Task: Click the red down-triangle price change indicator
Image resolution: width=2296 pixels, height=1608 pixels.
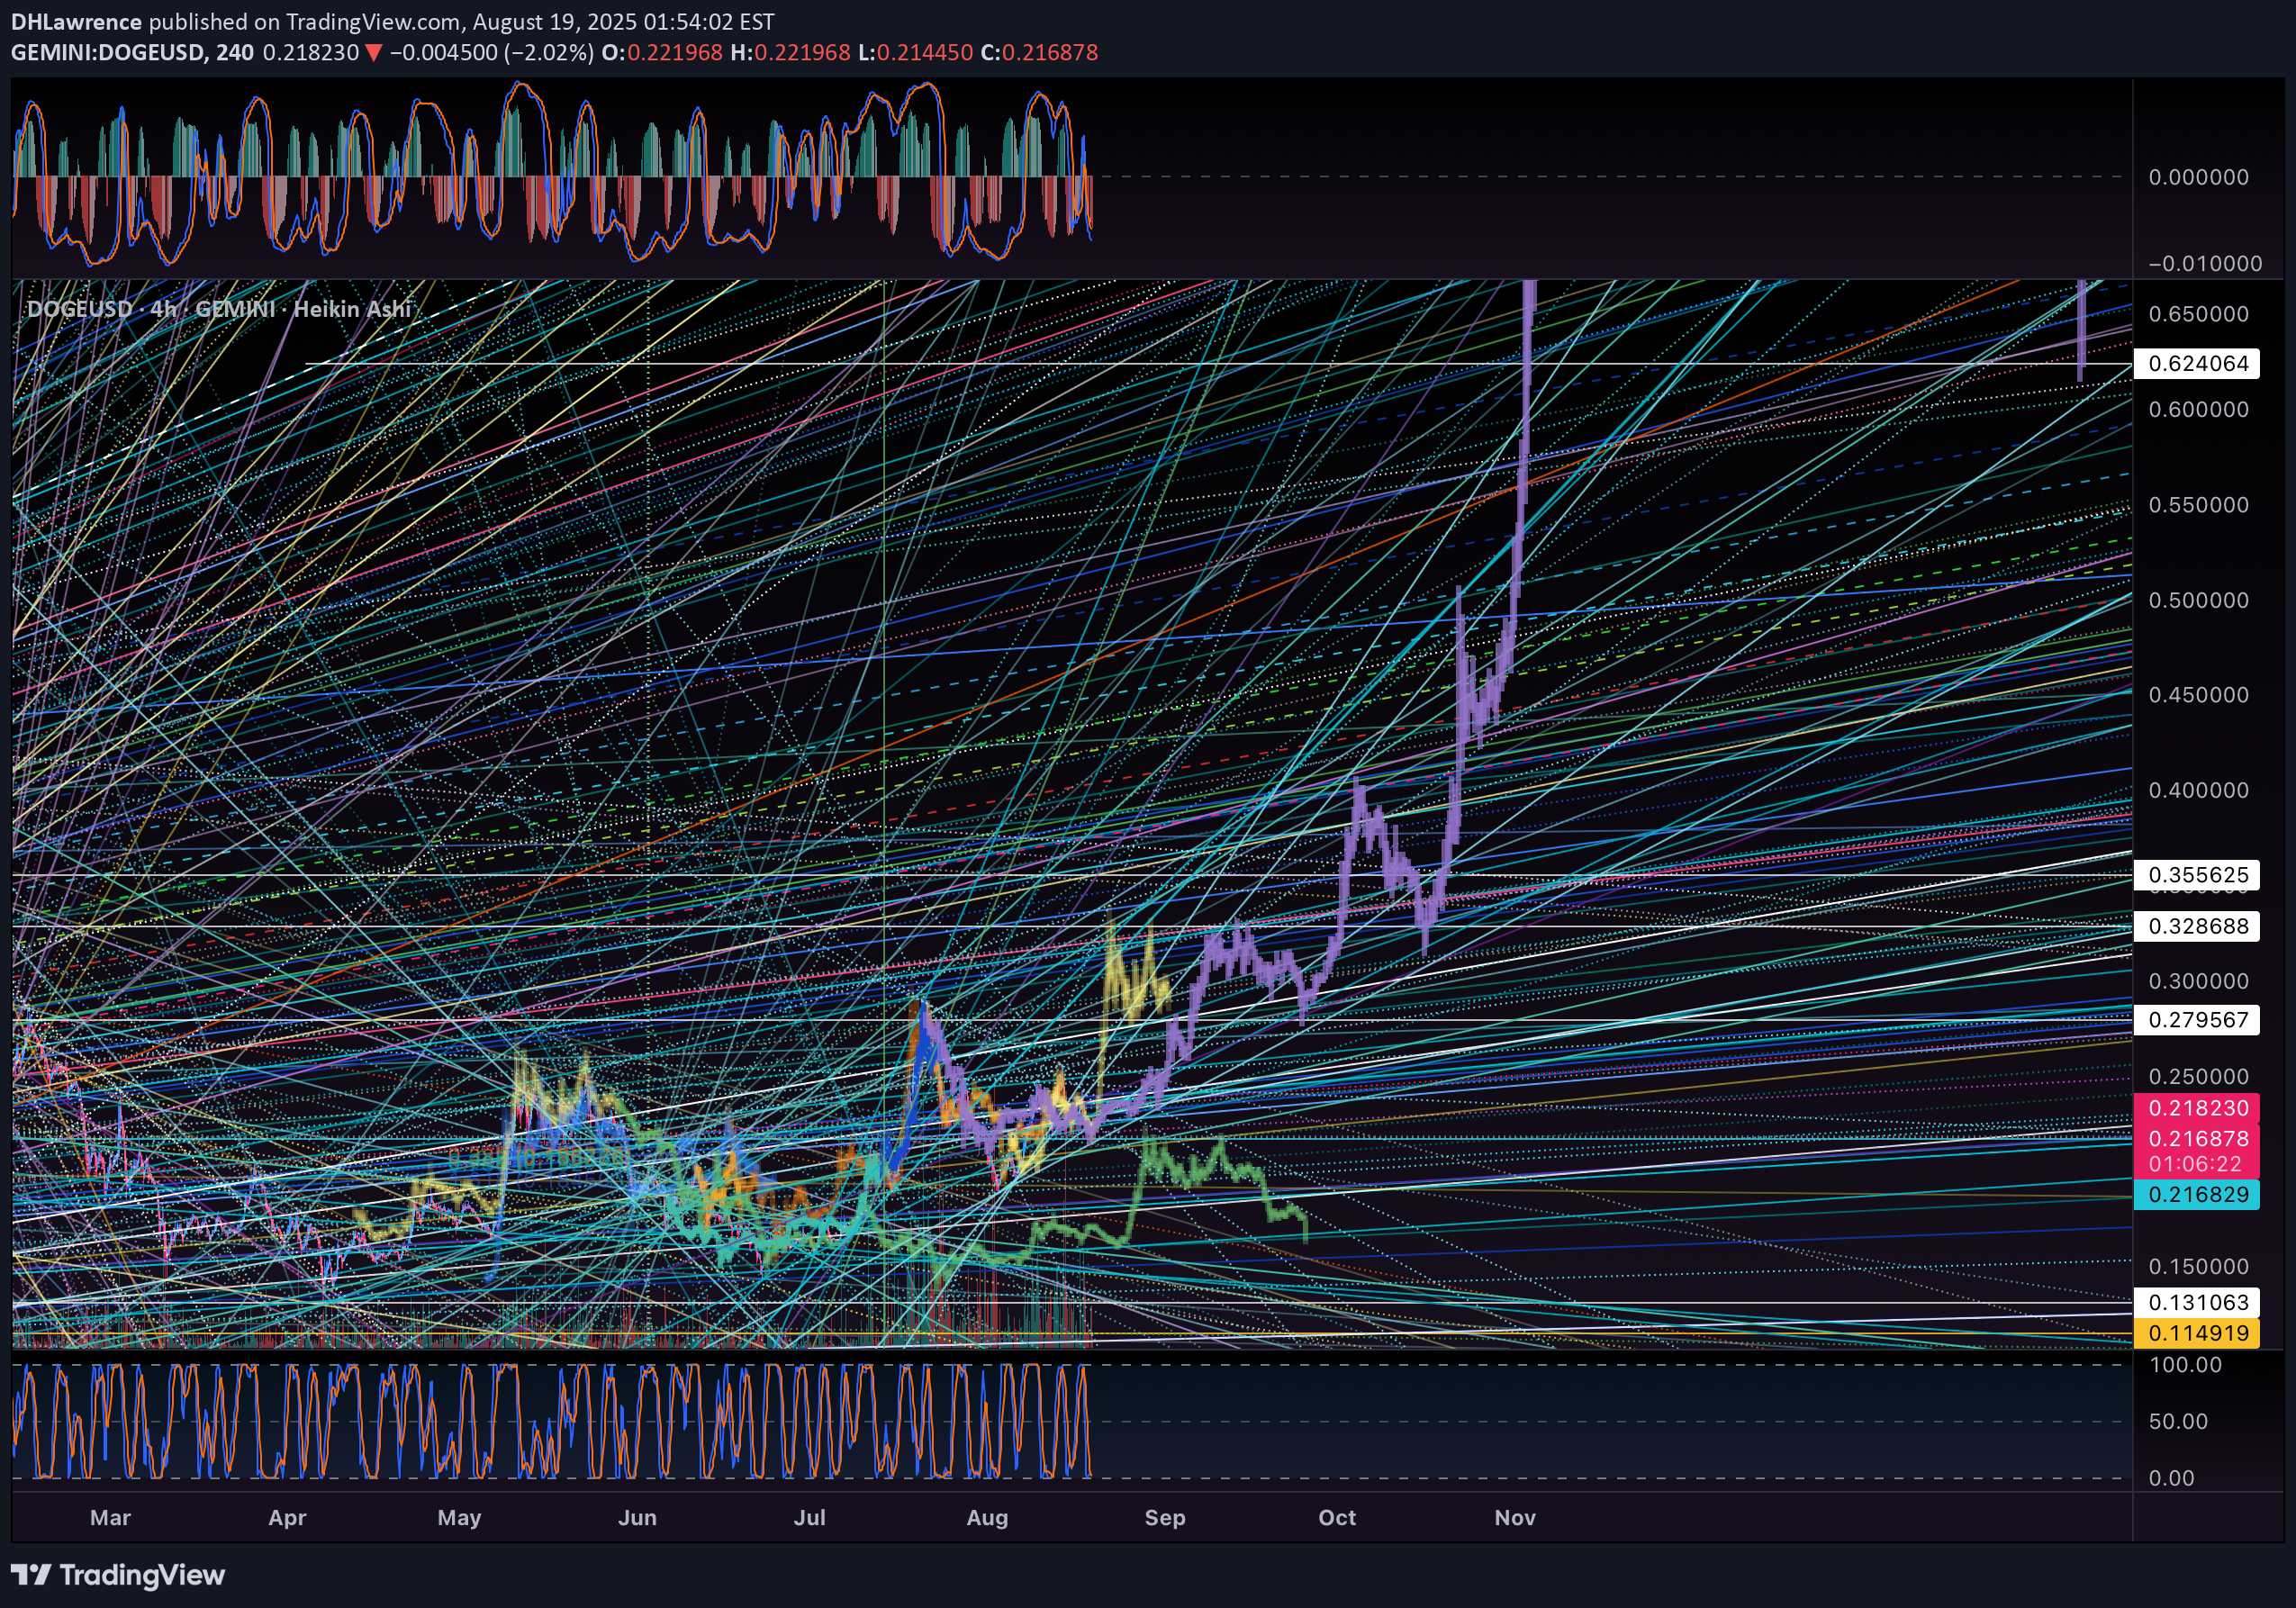Action: 373,52
